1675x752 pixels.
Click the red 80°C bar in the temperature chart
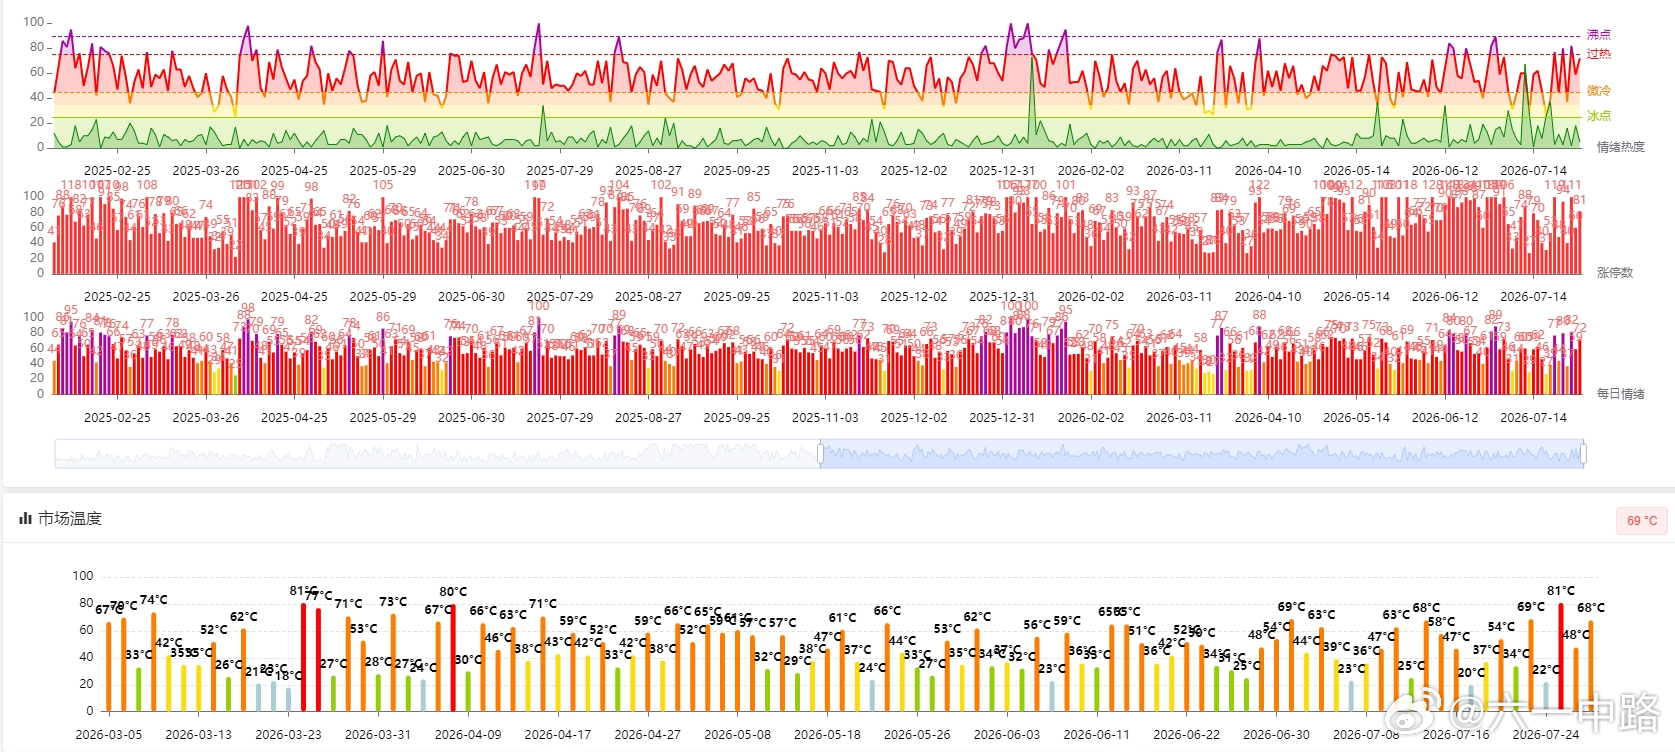tap(453, 657)
